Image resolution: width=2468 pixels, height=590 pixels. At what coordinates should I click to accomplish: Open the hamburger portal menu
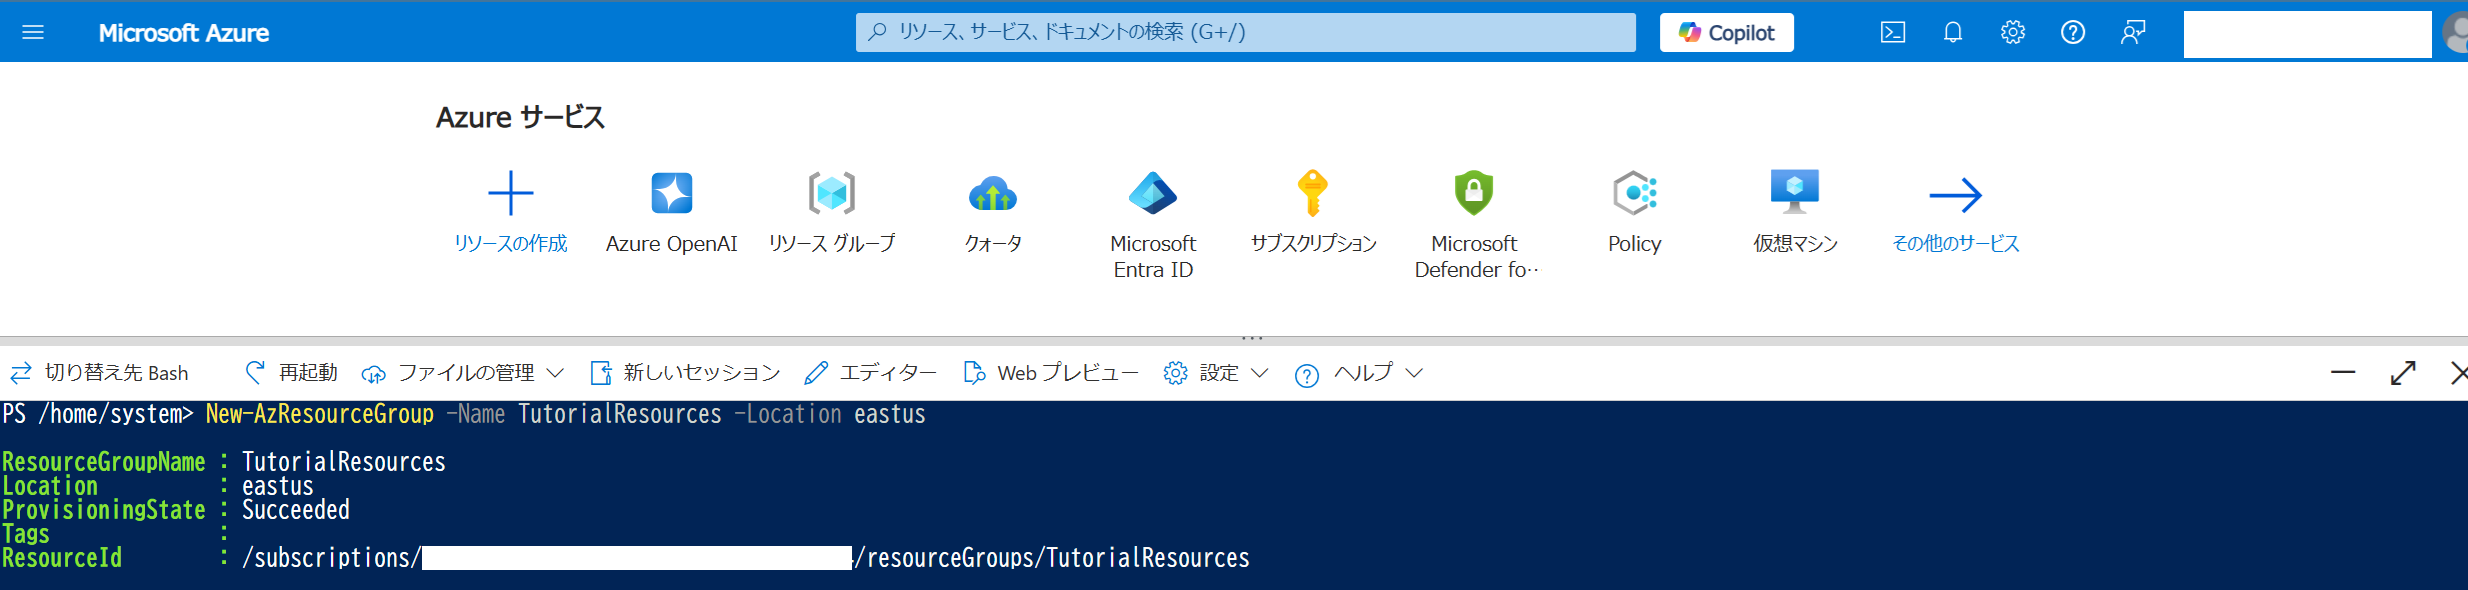[33, 32]
